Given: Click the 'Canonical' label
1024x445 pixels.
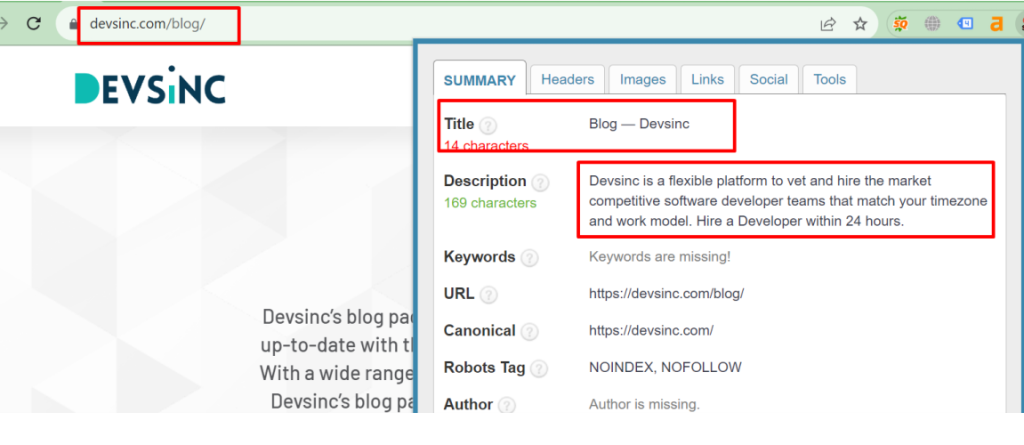Looking at the screenshot, I should [480, 331].
